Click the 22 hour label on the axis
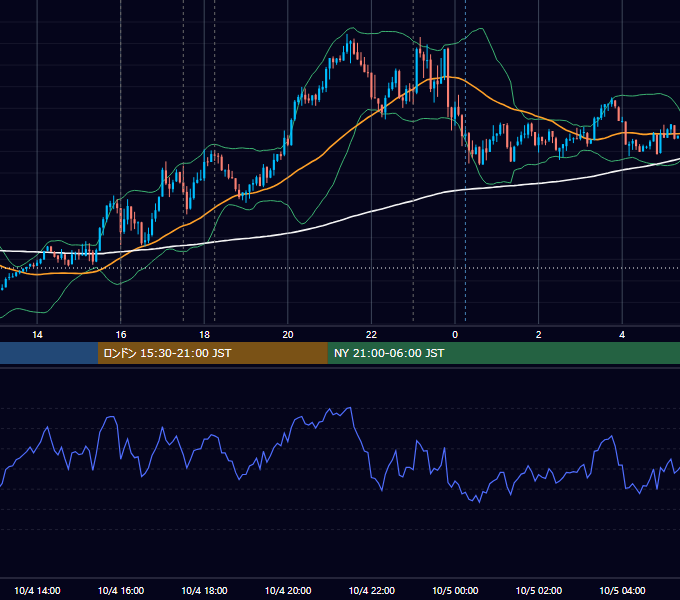 click(x=371, y=335)
